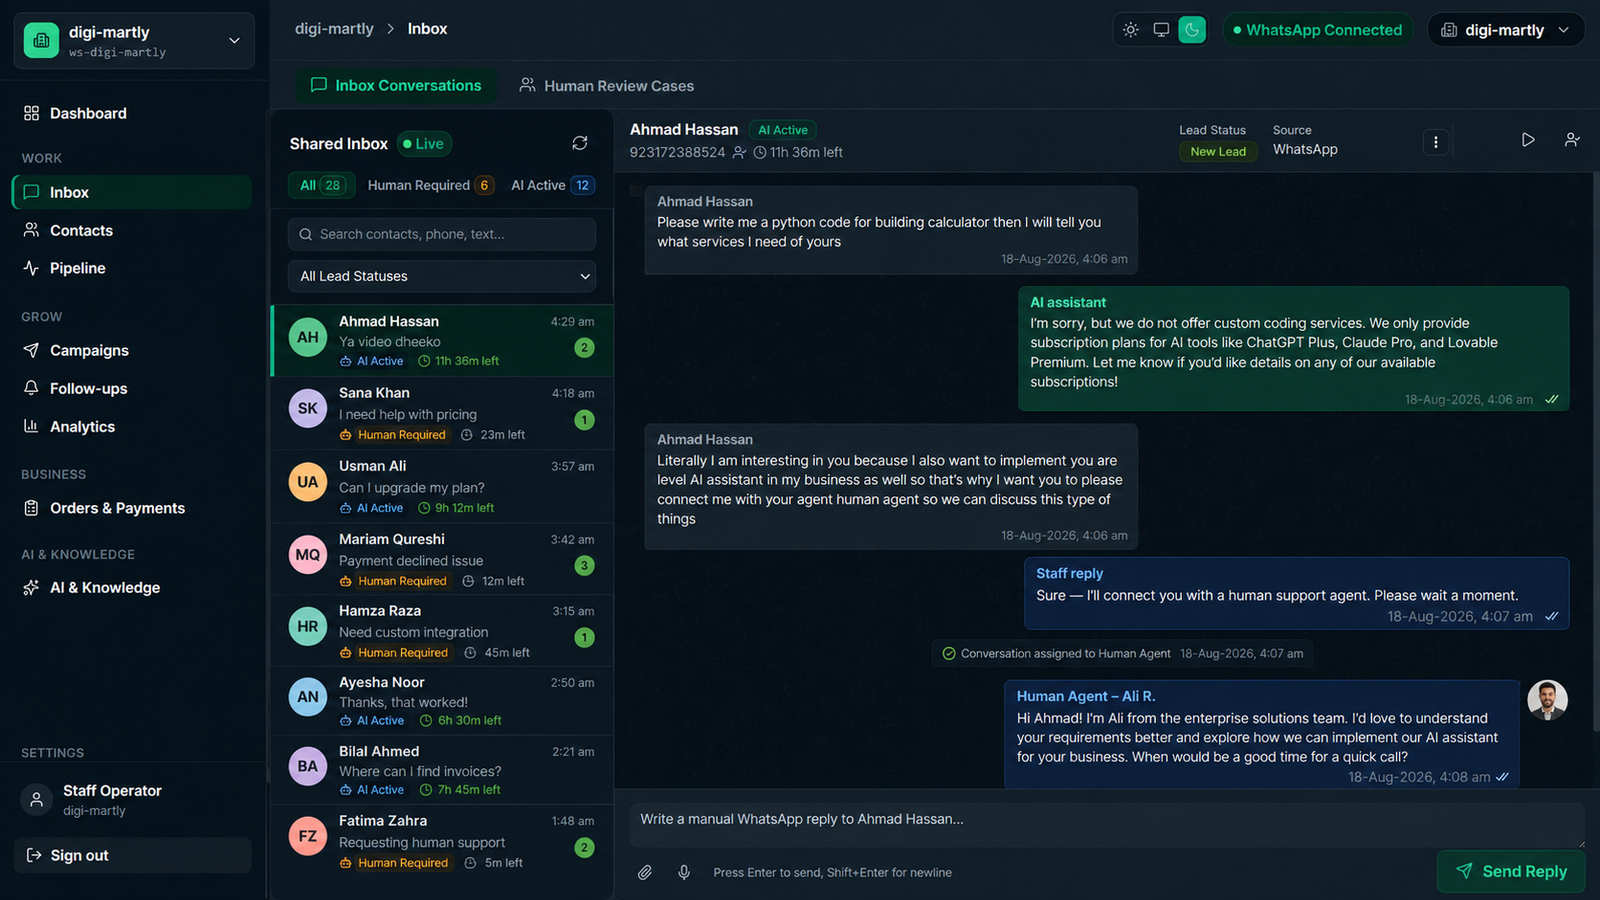This screenshot has width=1600, height=900.
Task: Switch to the Inbox Conversations tab
Action: 396,85
